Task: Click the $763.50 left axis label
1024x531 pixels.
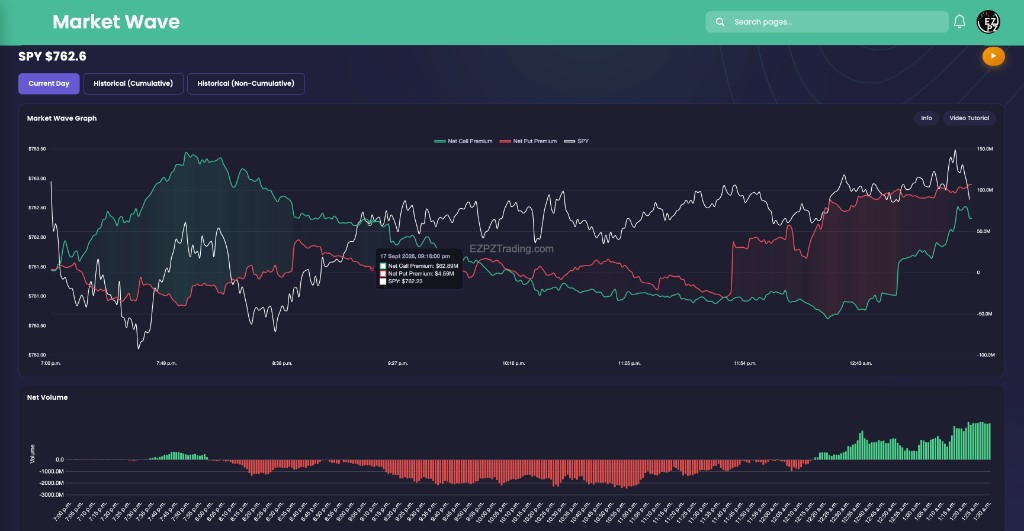Action: coord(37,149)
